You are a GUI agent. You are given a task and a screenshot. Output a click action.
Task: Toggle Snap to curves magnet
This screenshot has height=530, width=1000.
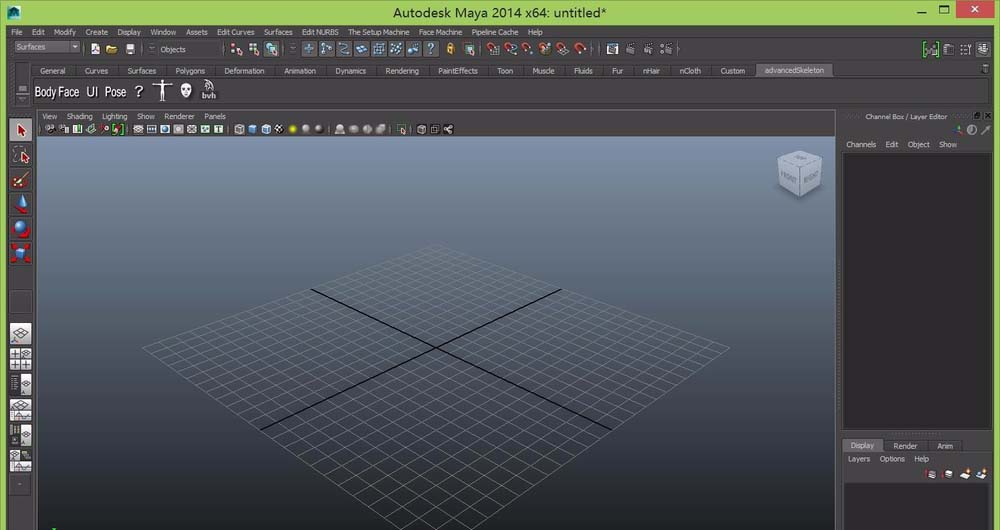(510, 48)
